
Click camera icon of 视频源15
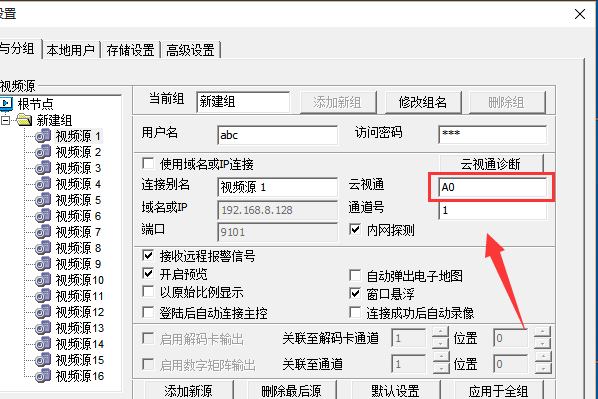coord(43,360)
